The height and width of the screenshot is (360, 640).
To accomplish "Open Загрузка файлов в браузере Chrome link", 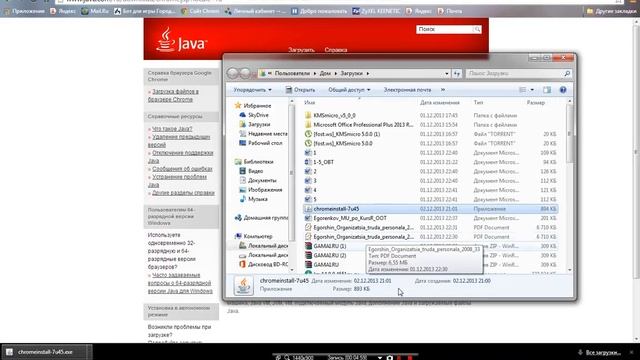I will pyautogui.click(x=173, y=96).
